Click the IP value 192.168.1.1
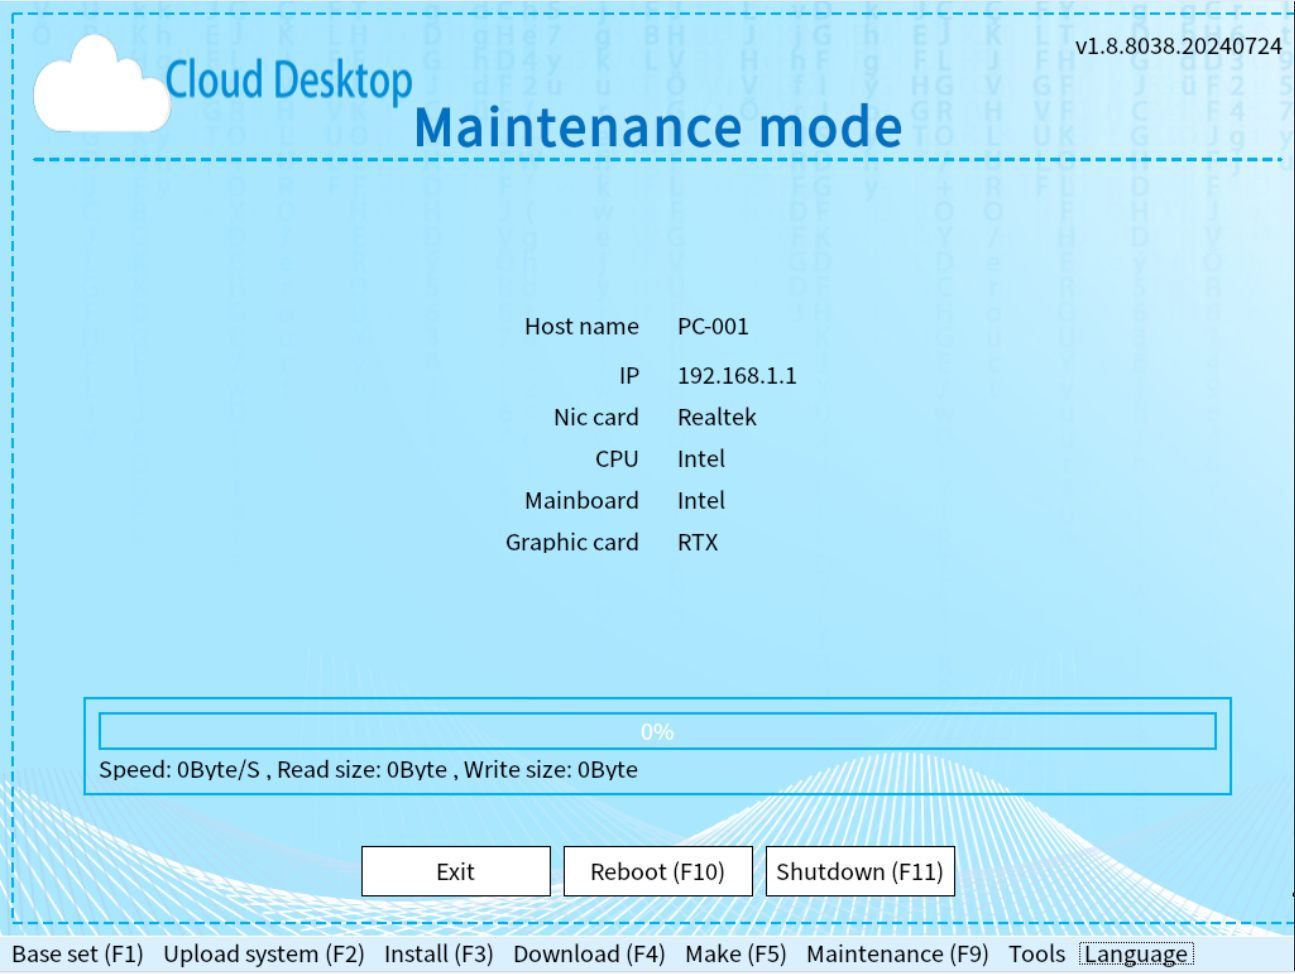The width and height of the screenshot is (1295, 974). (737, 375)
